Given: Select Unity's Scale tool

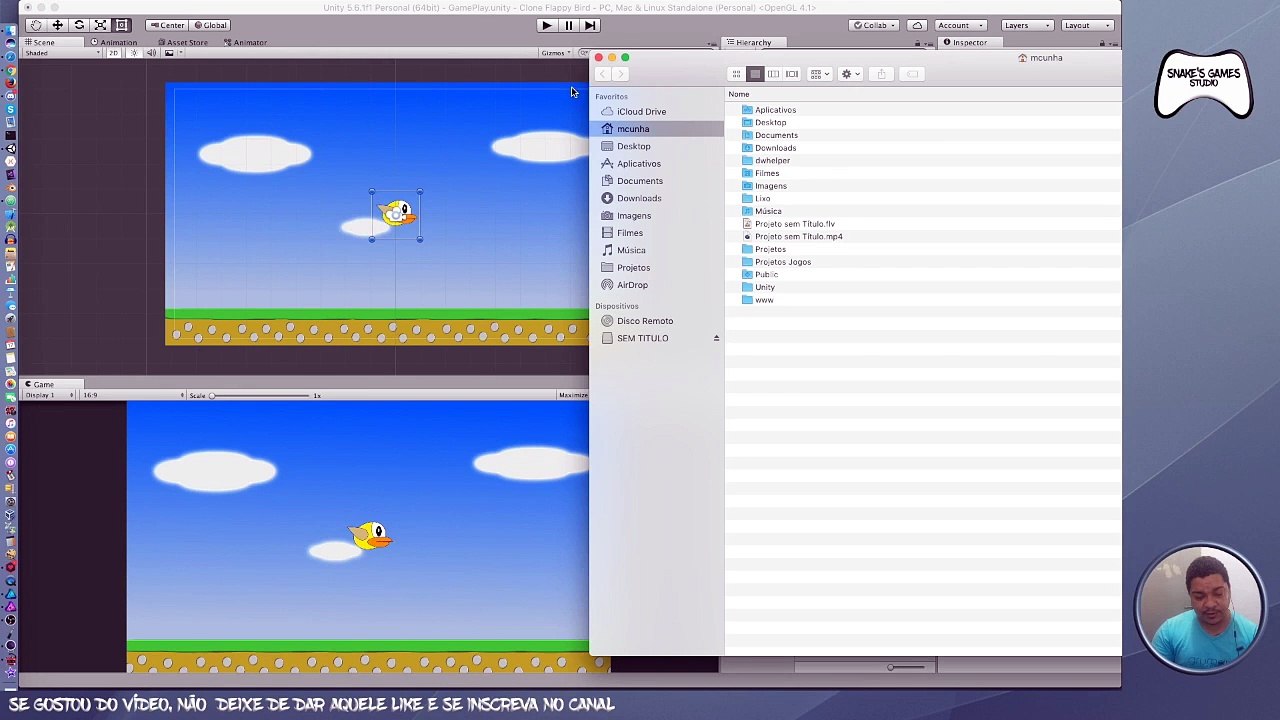Looking at the screenshot, I should point(100,25).
